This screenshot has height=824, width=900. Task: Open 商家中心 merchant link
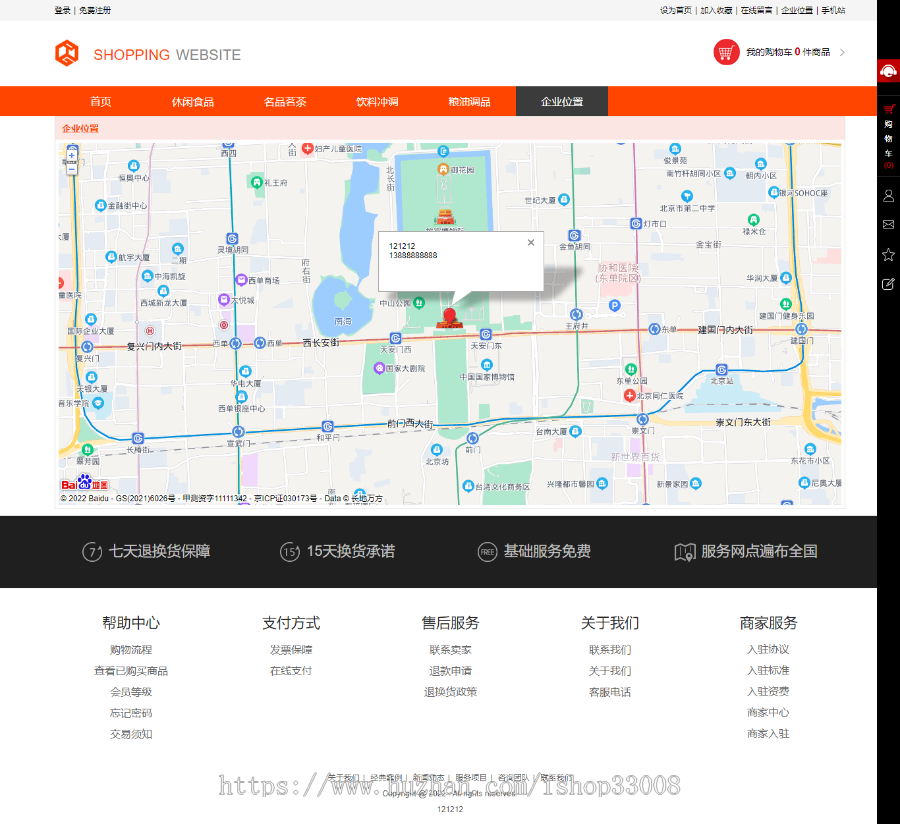point(768,712)
